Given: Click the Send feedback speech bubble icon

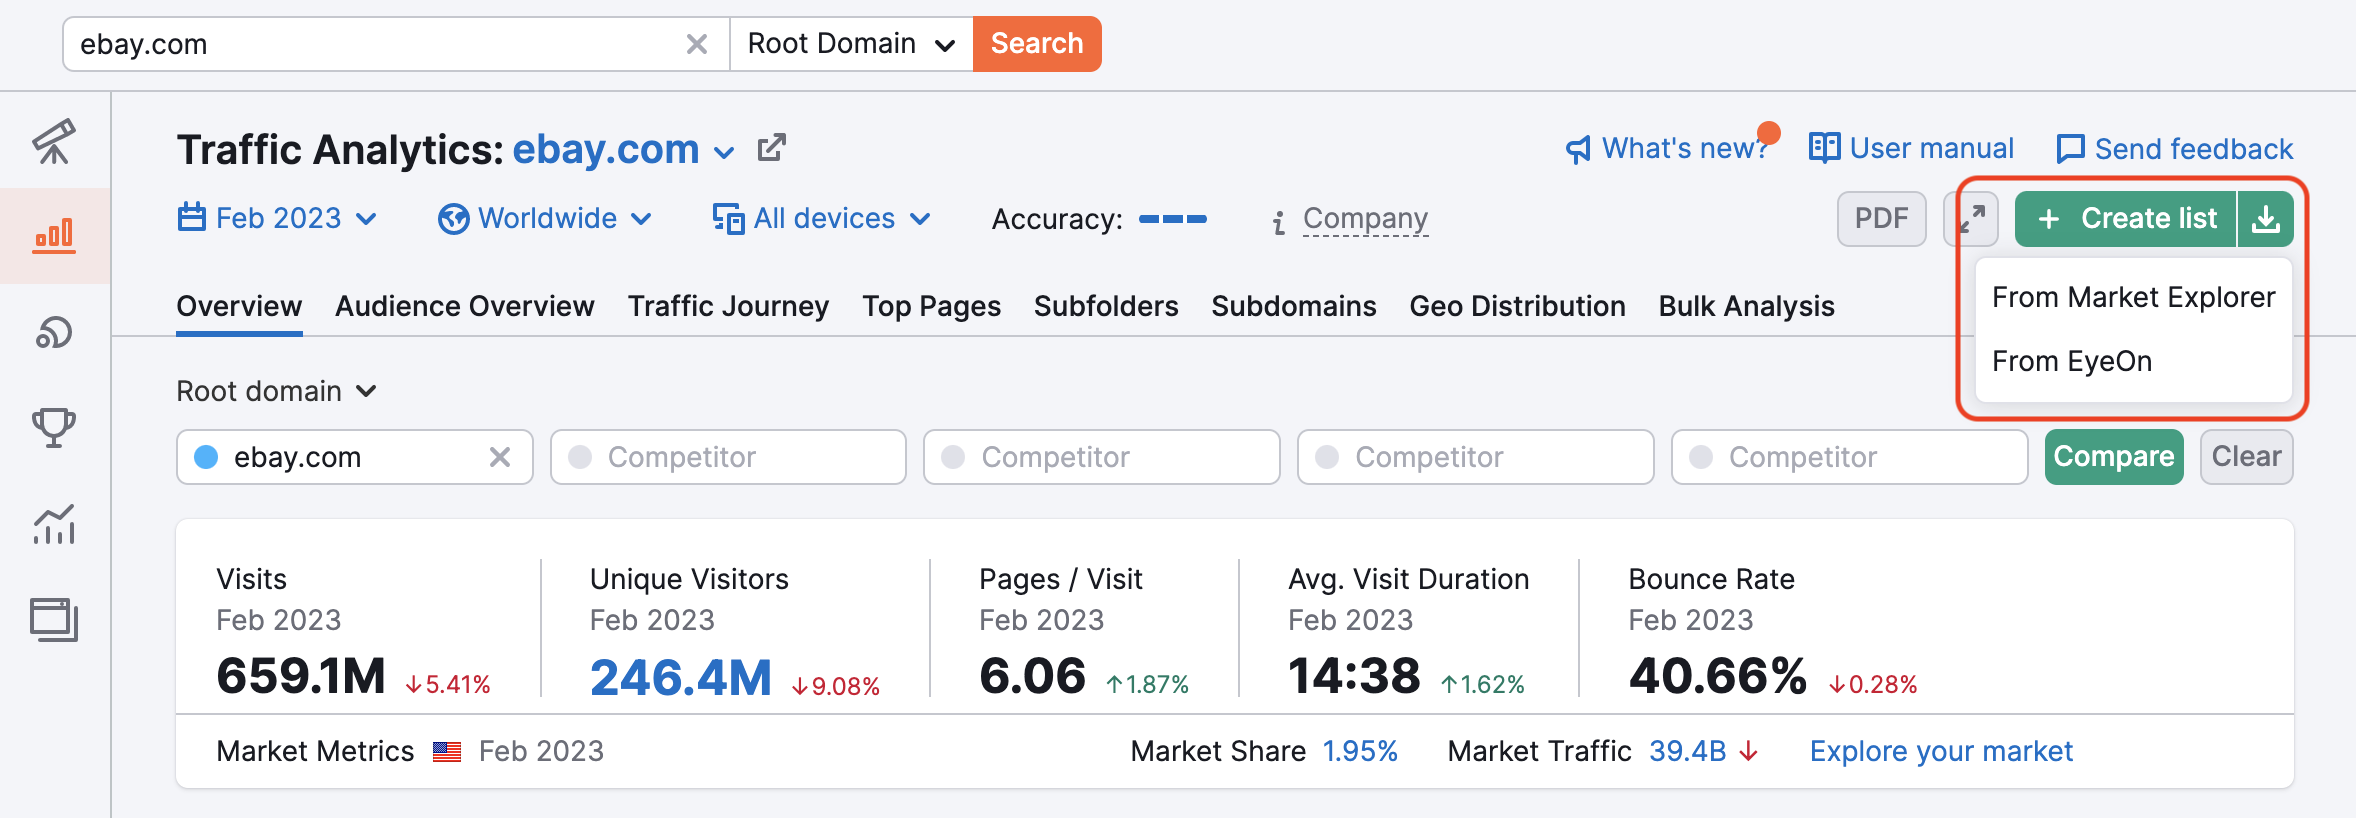Looking at the screenshot, I should 2070,149.
